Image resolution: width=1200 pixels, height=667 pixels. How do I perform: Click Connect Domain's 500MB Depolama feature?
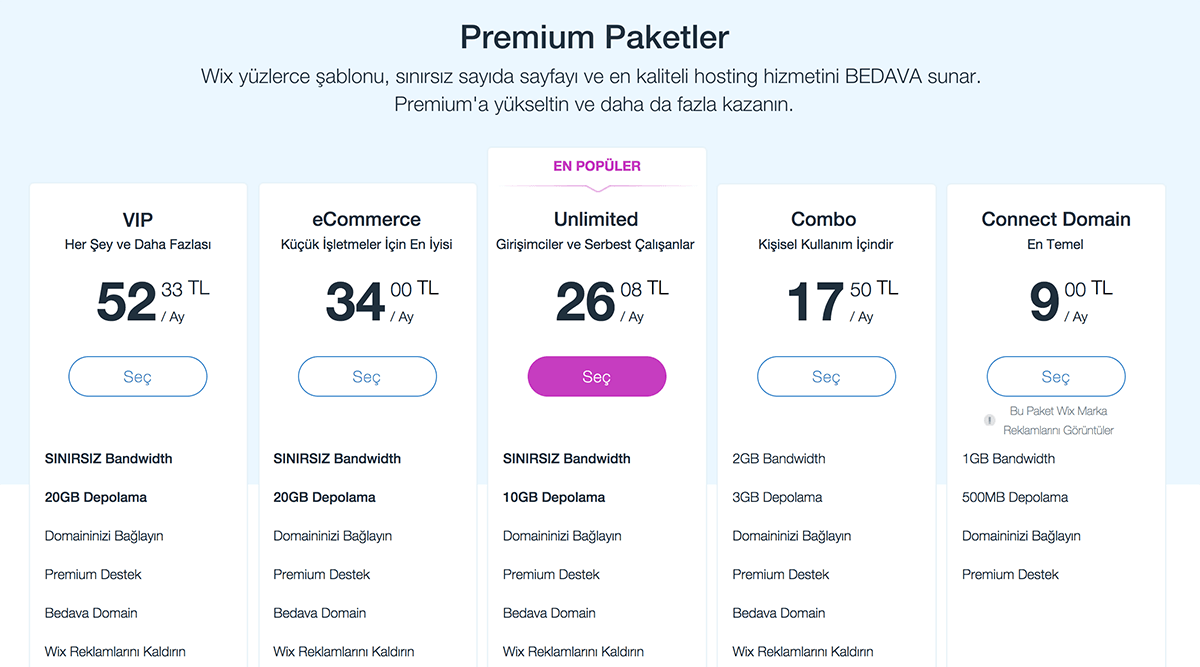tap(1015, 497)
